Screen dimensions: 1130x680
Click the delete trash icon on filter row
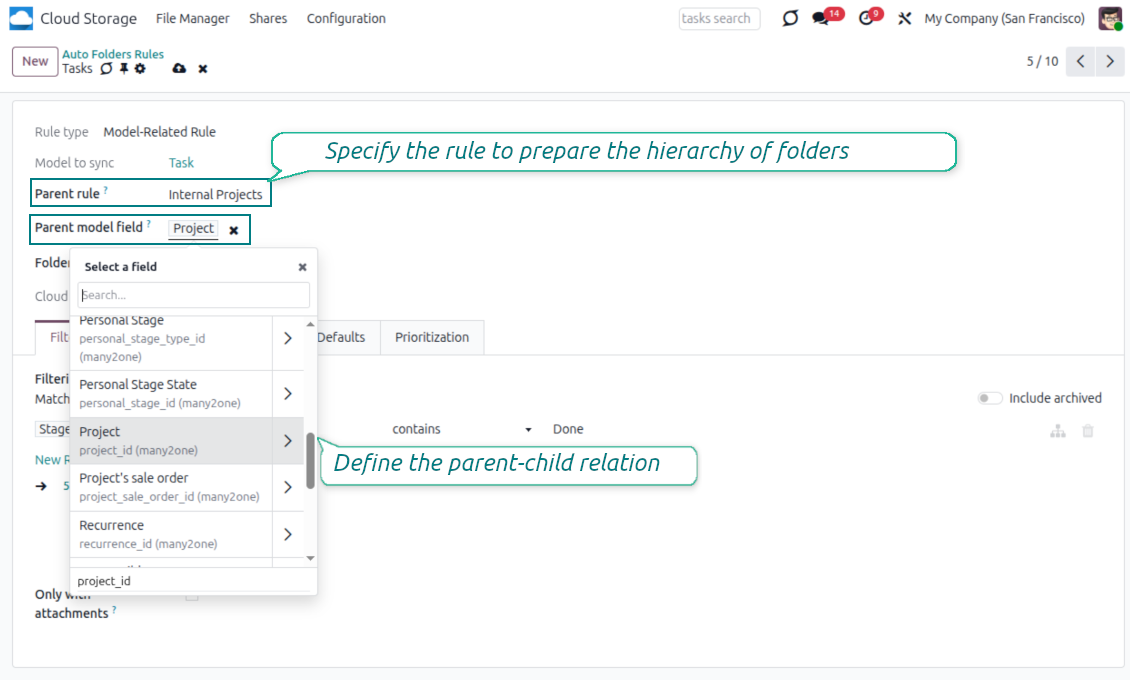pyautogui.click(x=1088, y=431)
